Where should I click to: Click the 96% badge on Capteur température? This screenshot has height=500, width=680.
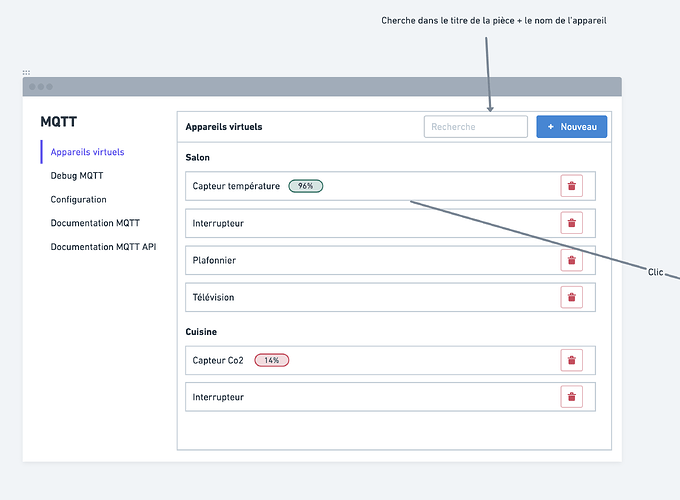pos(305,186)
